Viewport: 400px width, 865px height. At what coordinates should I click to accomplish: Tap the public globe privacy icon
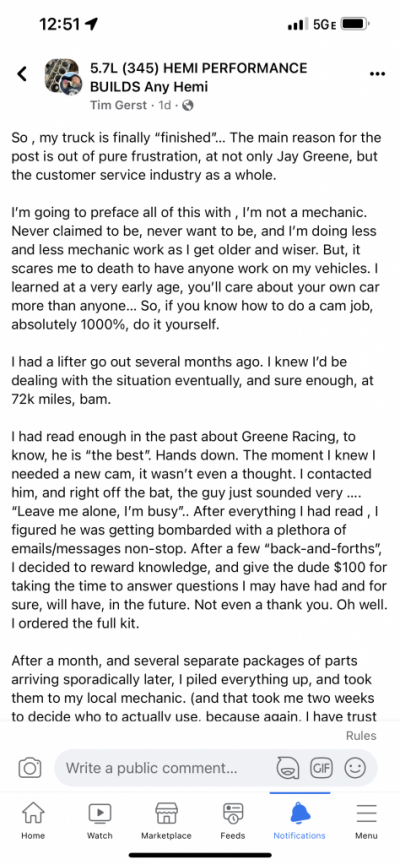coord(188,105)
